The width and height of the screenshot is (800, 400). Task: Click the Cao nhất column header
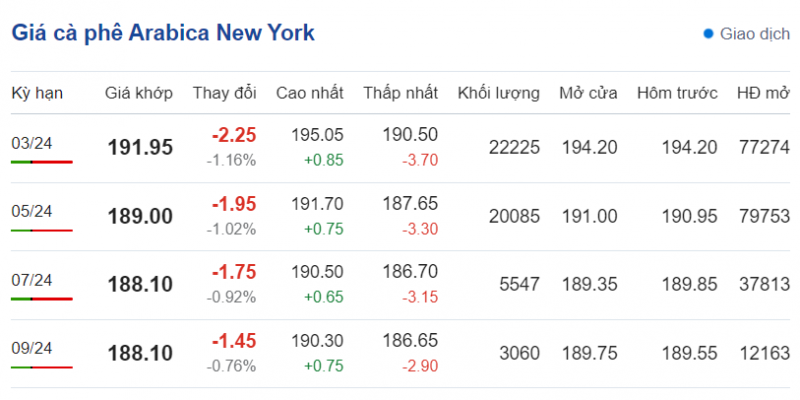point(310,93)
